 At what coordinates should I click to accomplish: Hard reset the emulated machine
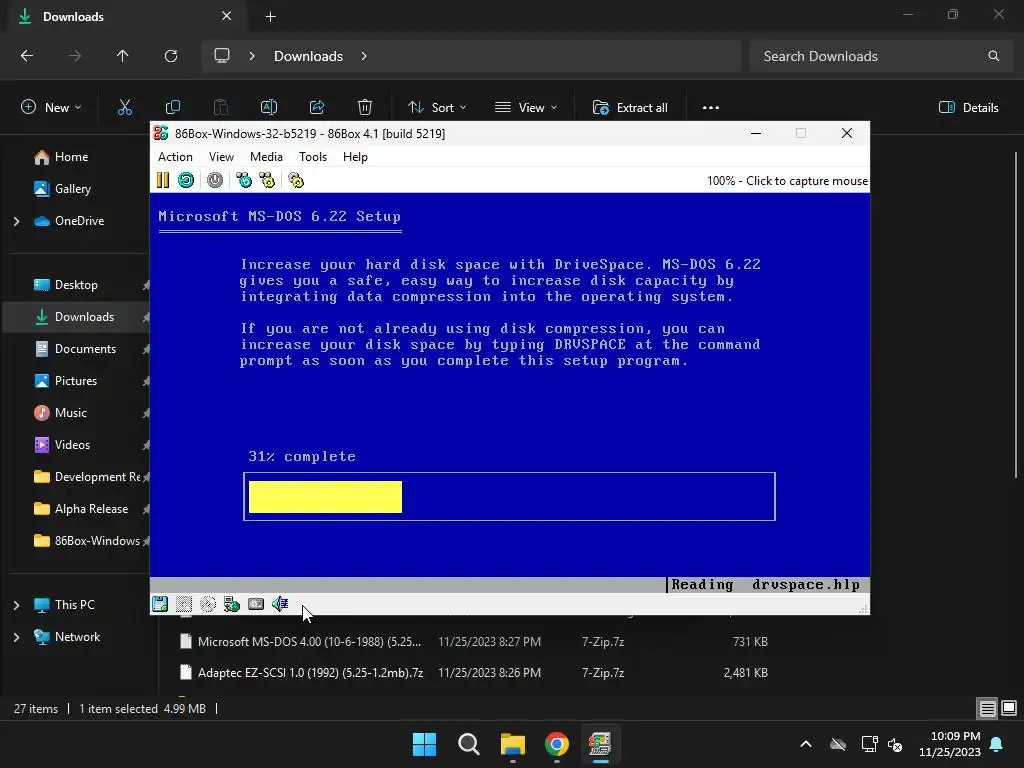[186, 180]
